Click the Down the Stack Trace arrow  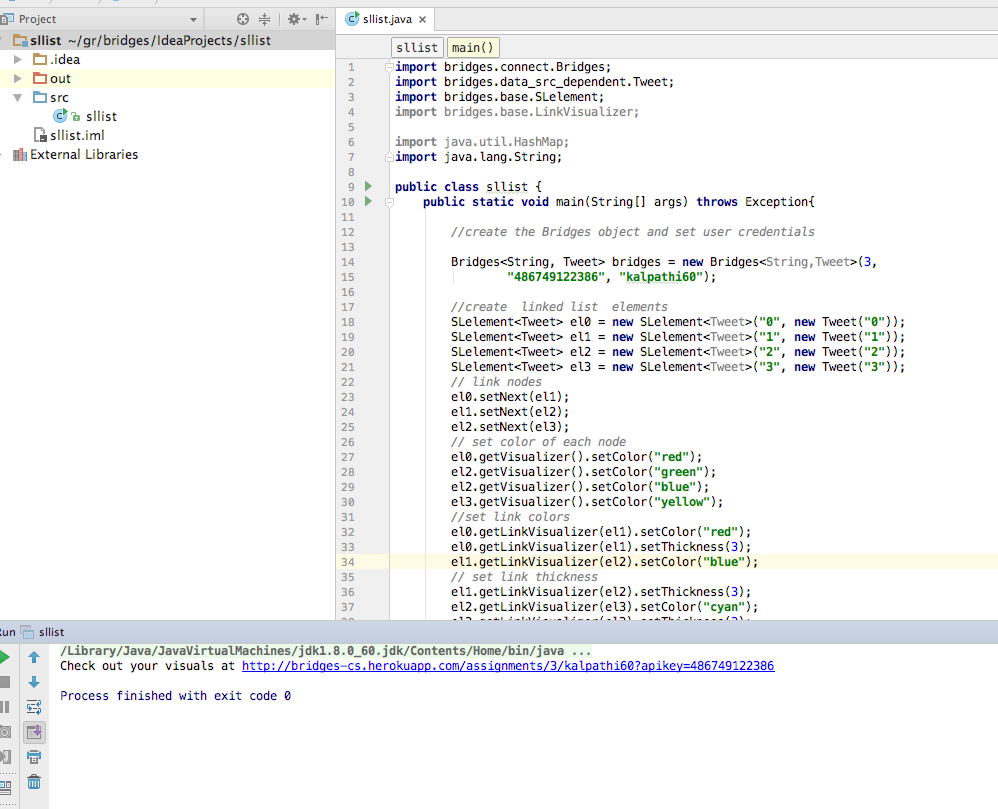coord(34,682)
